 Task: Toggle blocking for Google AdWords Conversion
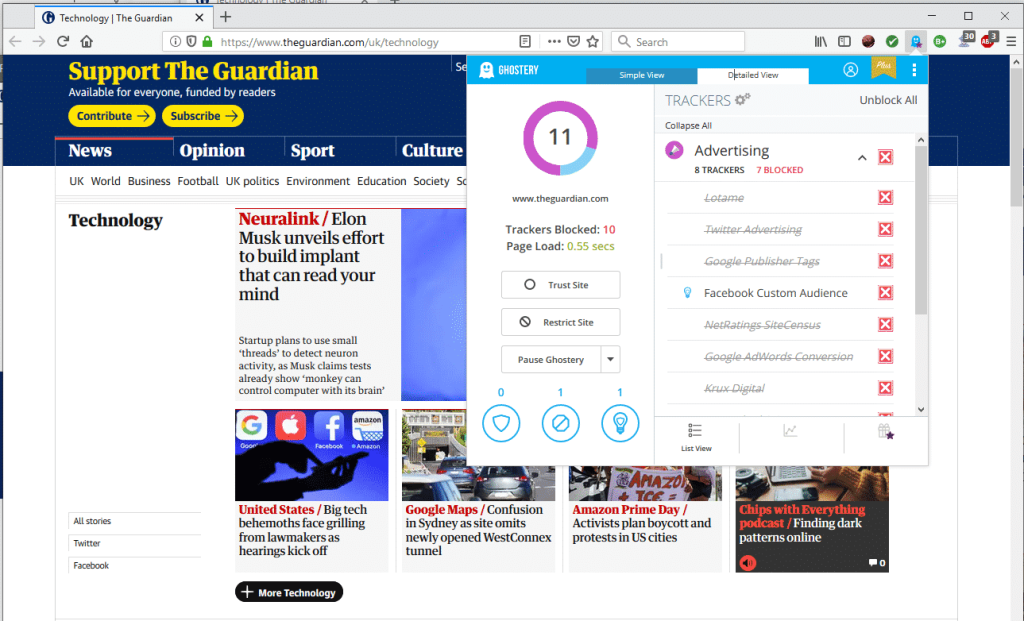pos(885,357)
